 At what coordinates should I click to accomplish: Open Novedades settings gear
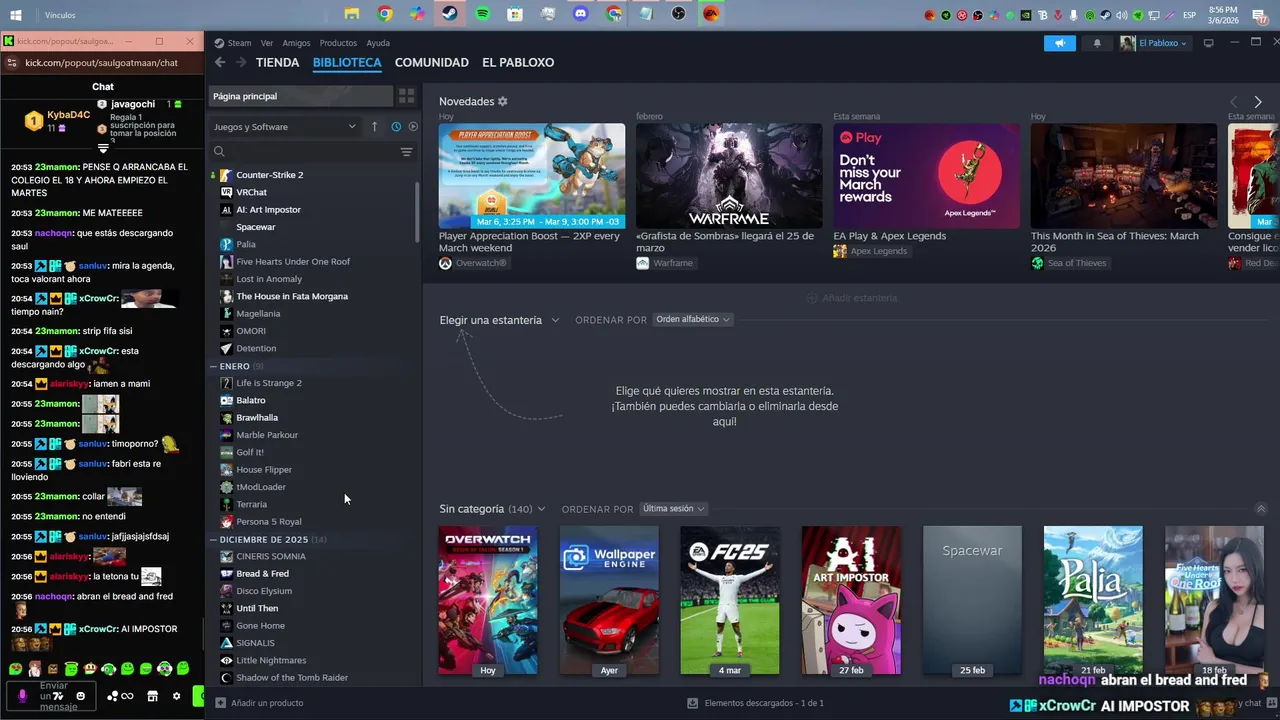pos(503,102)
